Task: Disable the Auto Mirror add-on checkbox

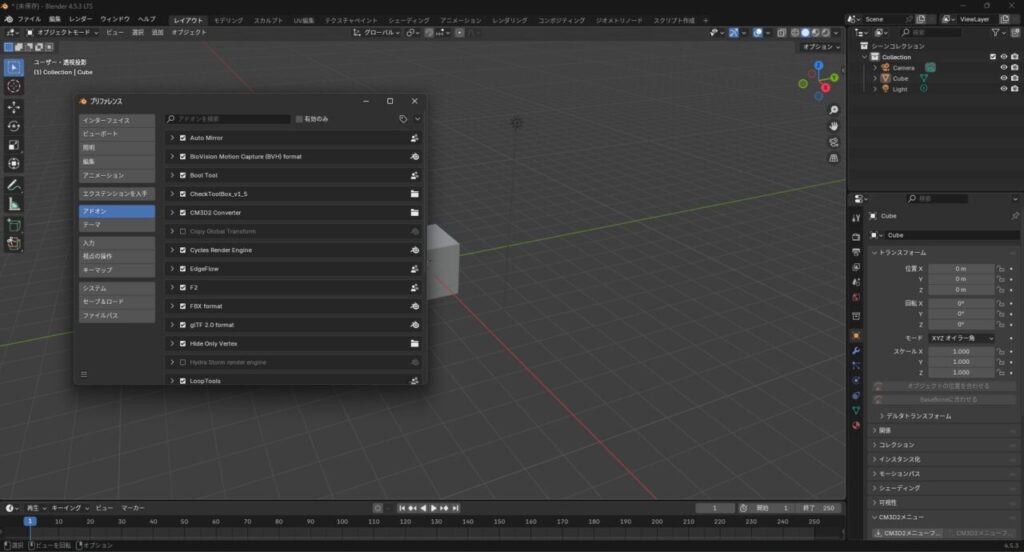Action: click(x=183, y=138)
